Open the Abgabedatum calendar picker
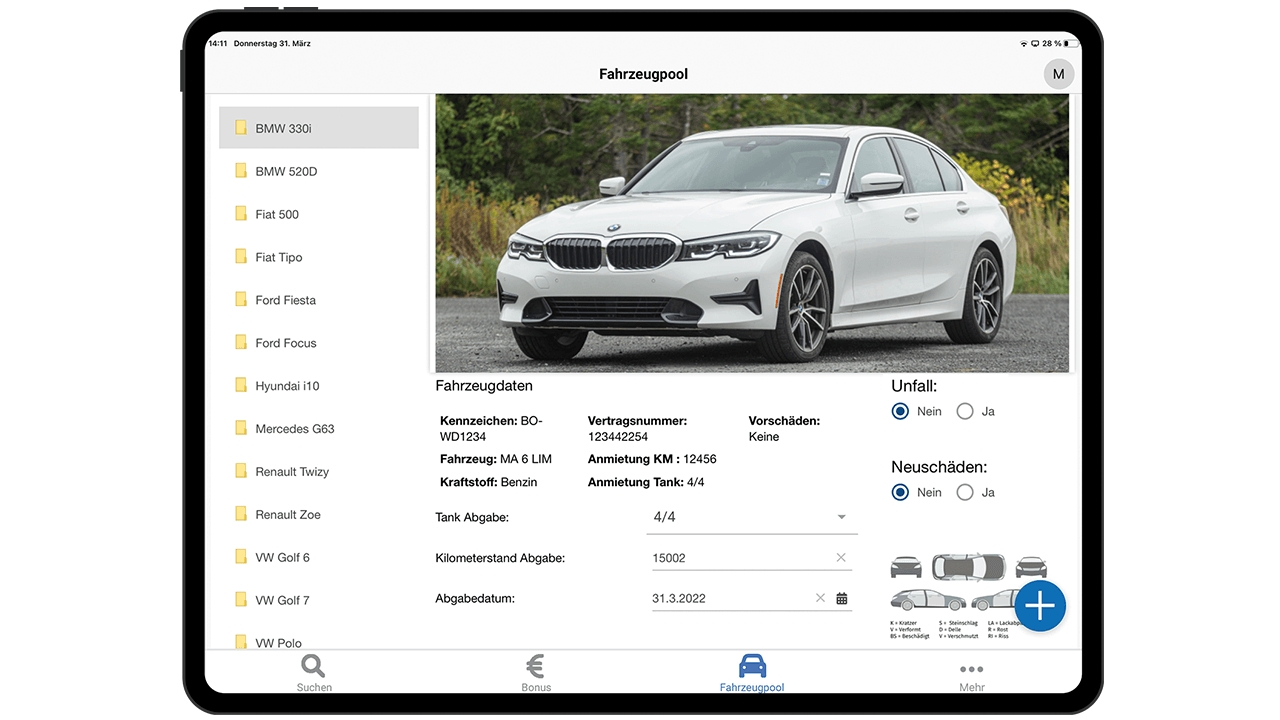The height and width of the screenshot is (720, 1280). (842, 598)
